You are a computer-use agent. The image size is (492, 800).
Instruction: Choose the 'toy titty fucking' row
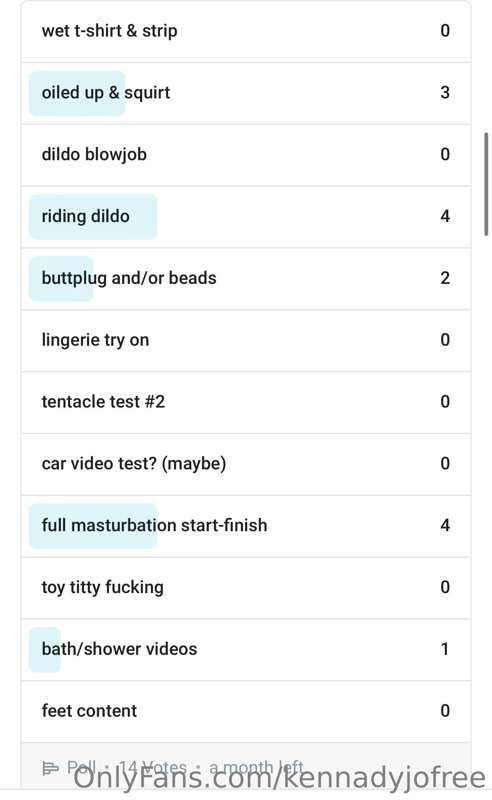click(245, 588)
